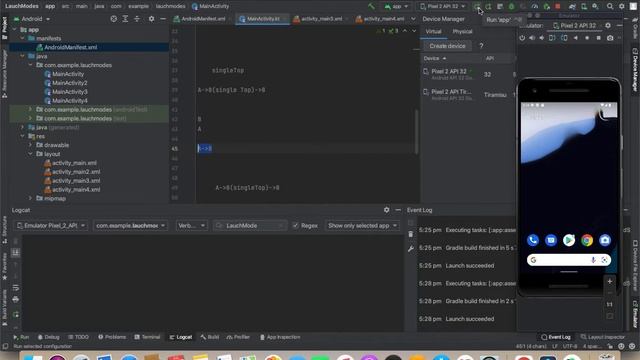
Task: Click the LauchMode logcat filter field
Action: 250,225
